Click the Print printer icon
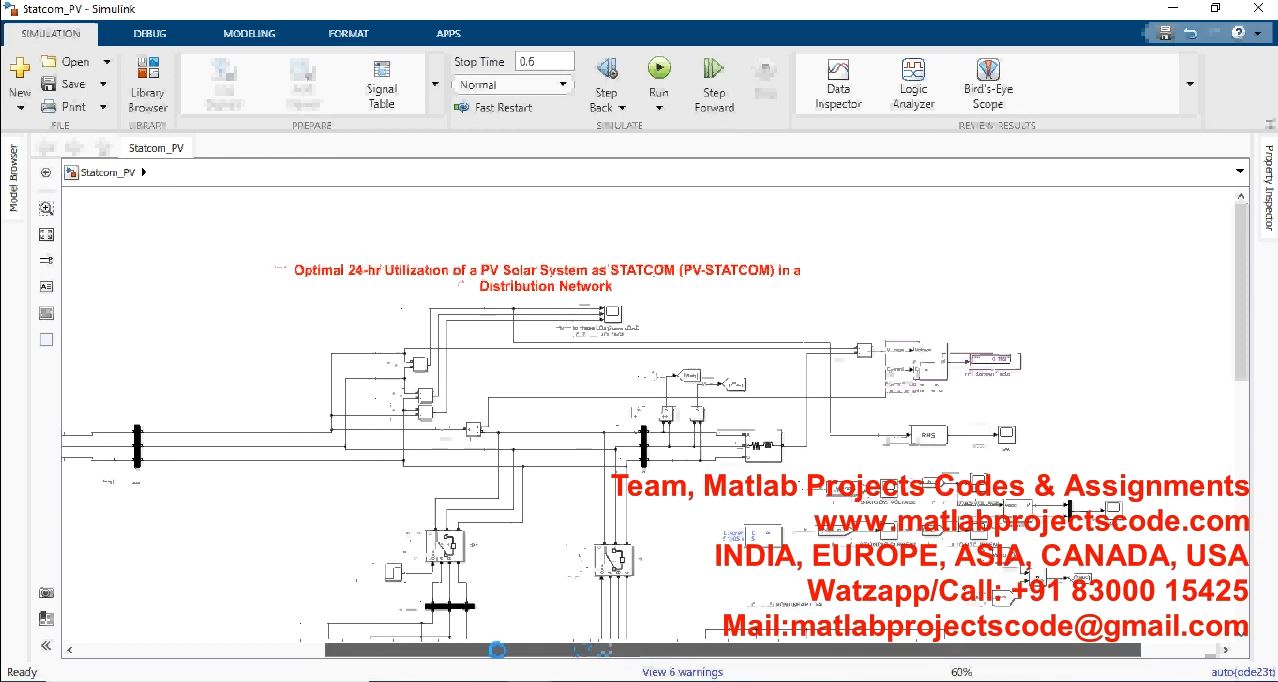Screen dimensions: 1278x682 (x=48, y=106)
